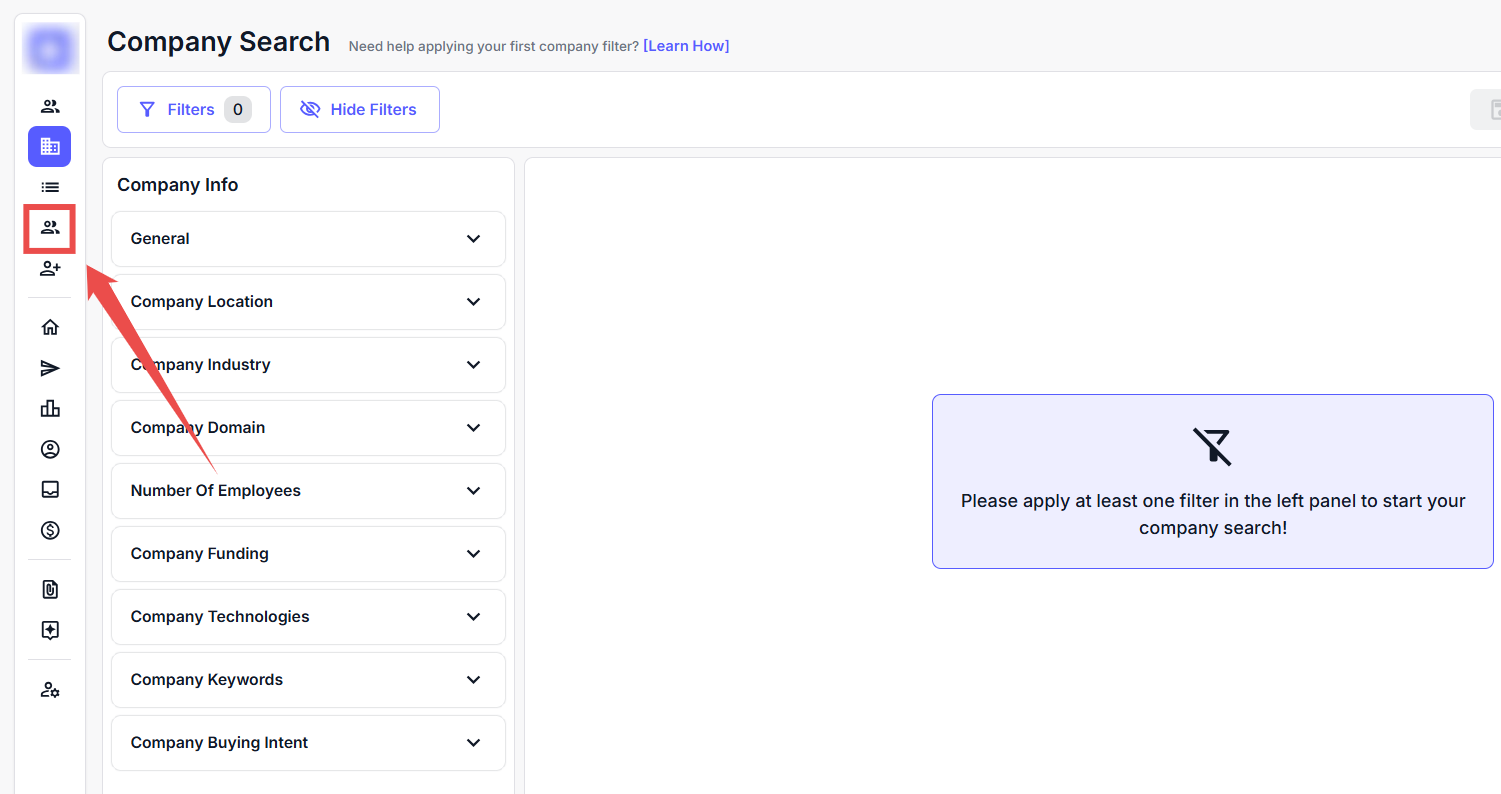
Task: Click the add person icon in sidebar
Action: tap(50, 269)
